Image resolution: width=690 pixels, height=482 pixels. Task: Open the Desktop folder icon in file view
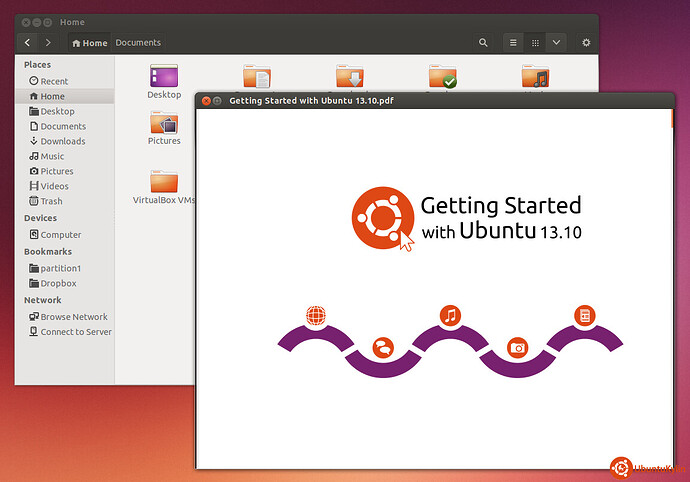point(164,78)
